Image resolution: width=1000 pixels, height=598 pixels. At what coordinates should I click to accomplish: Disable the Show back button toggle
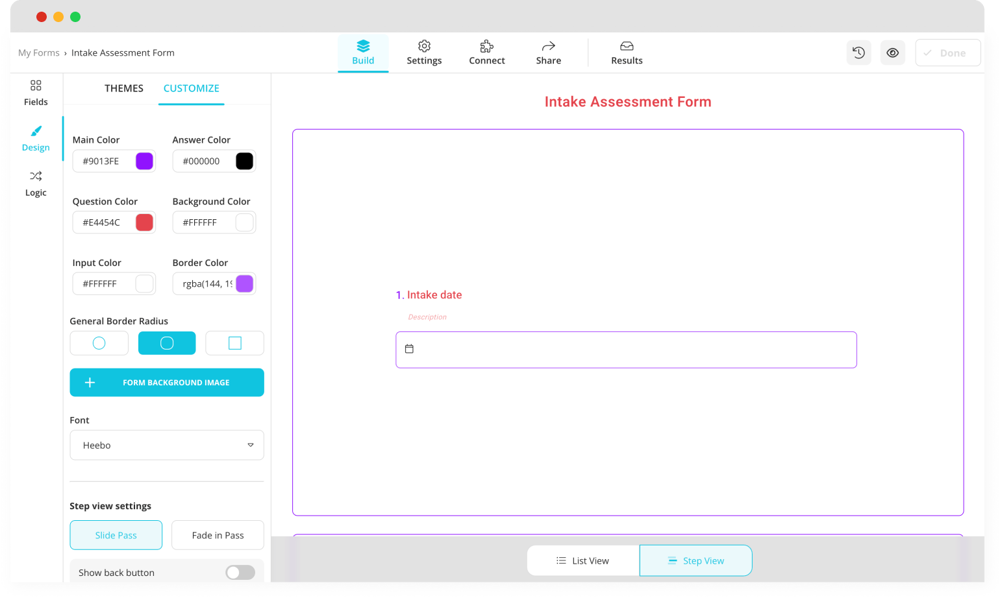pyautogui.click(x=239, y=572)
